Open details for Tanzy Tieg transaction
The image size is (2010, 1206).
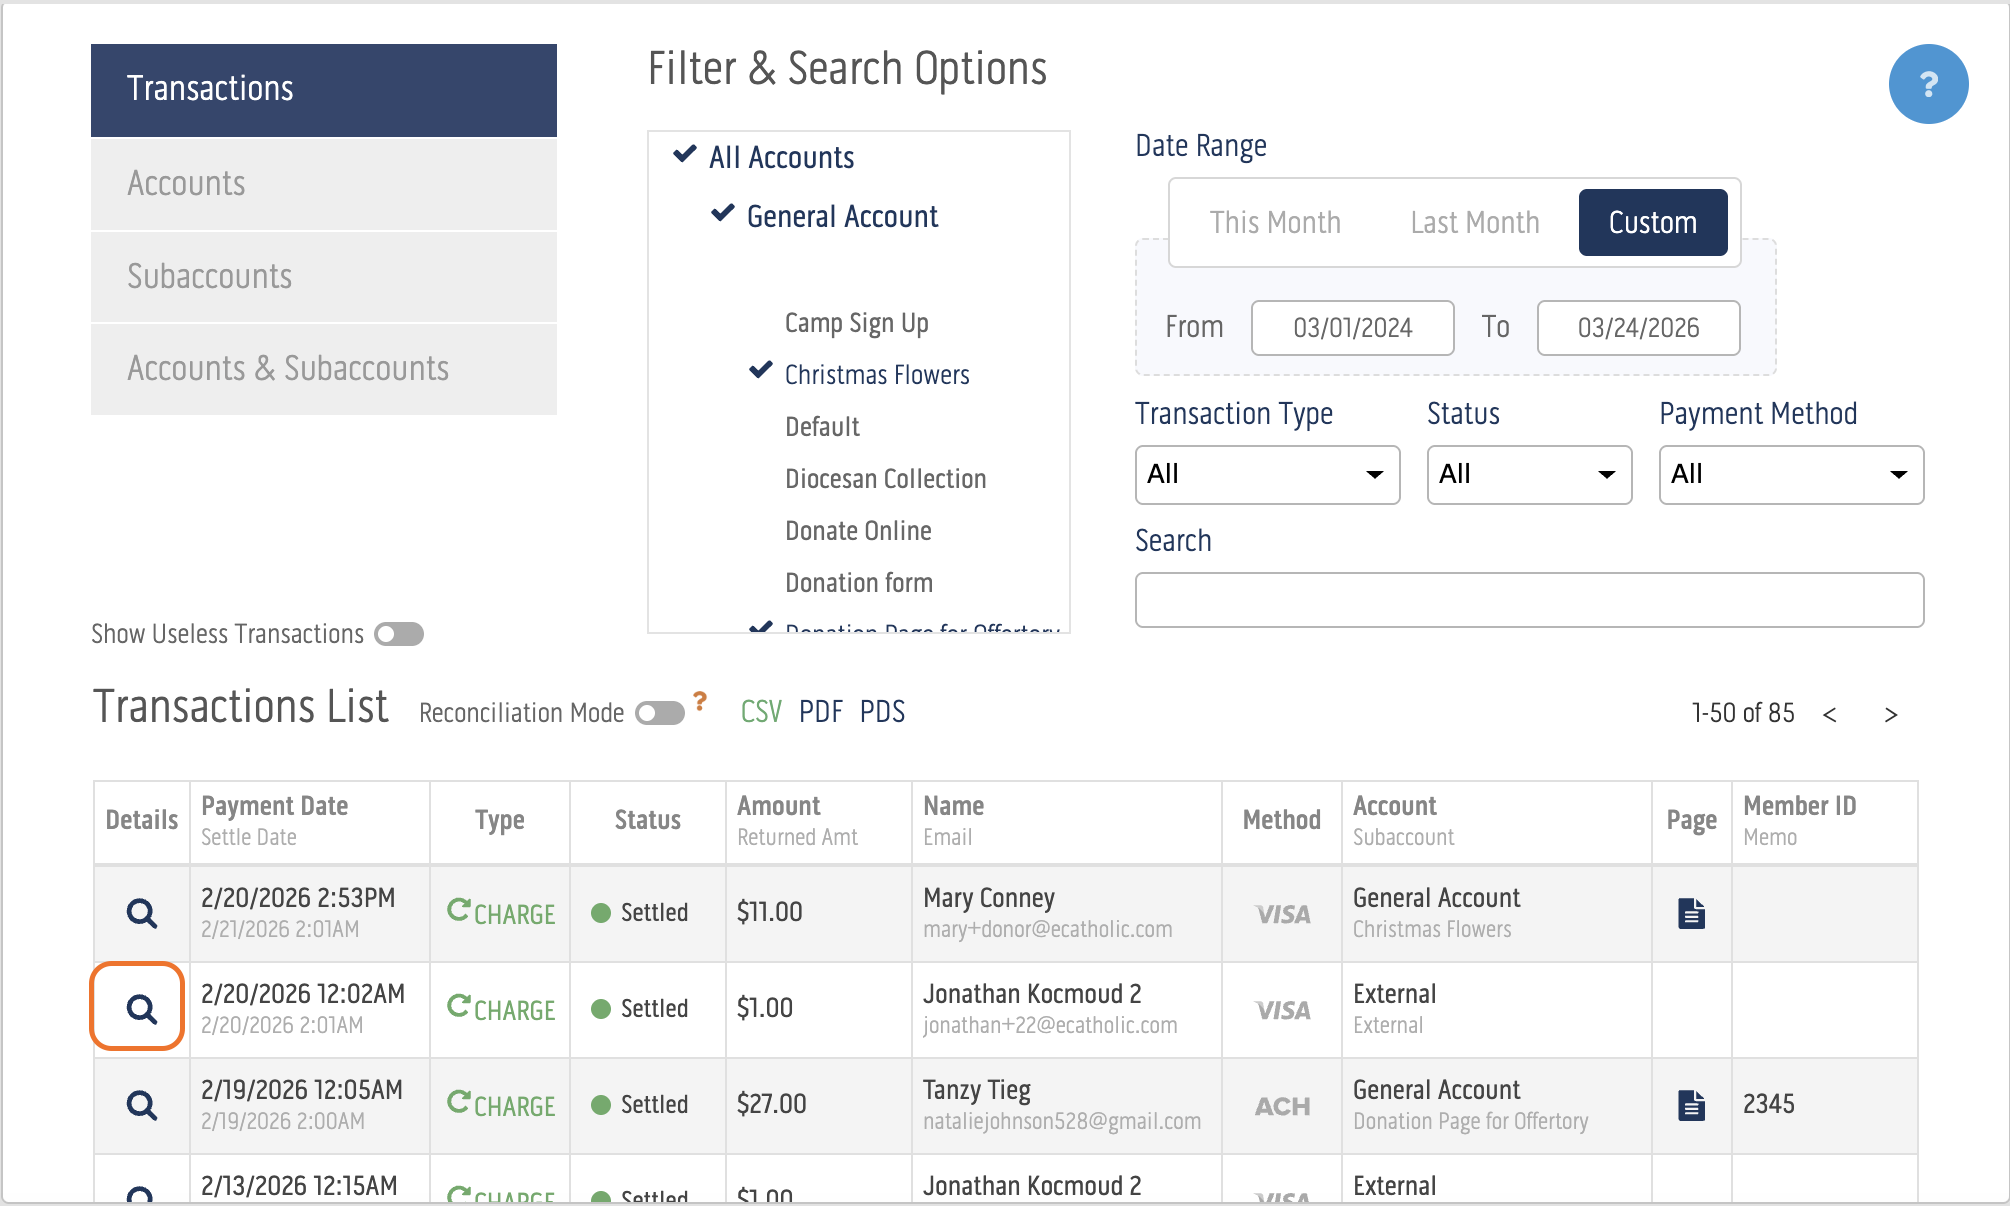point(141,1105)
